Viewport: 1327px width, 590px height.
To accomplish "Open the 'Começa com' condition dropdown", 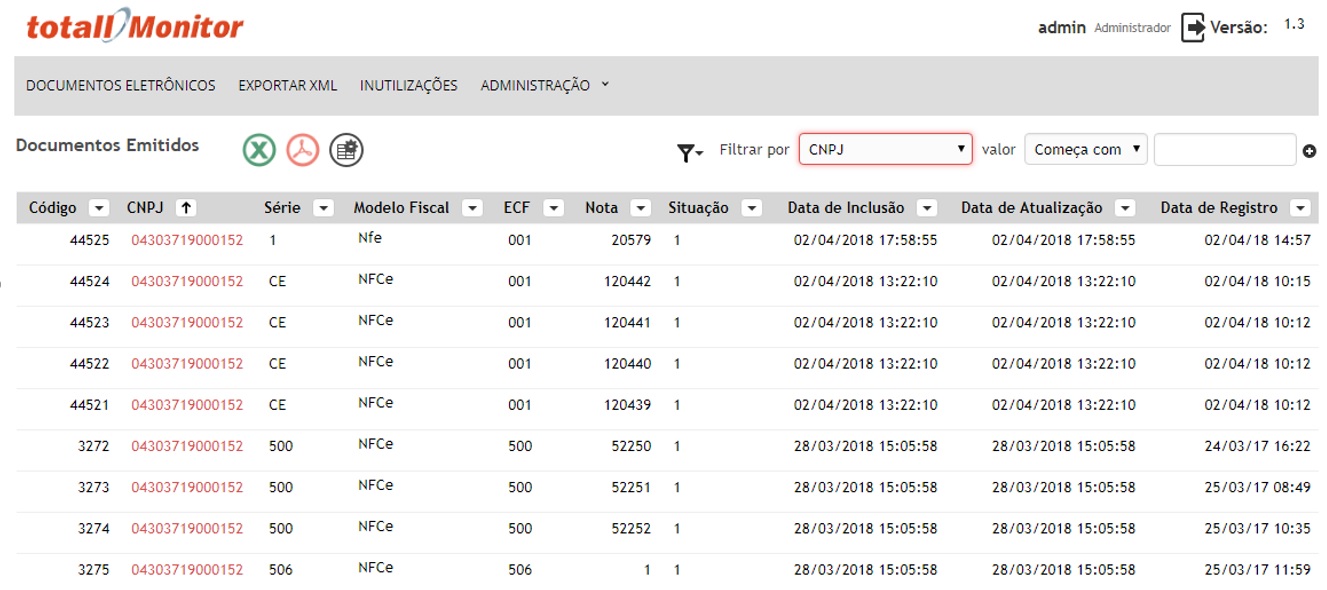I will click(1085, 150).
